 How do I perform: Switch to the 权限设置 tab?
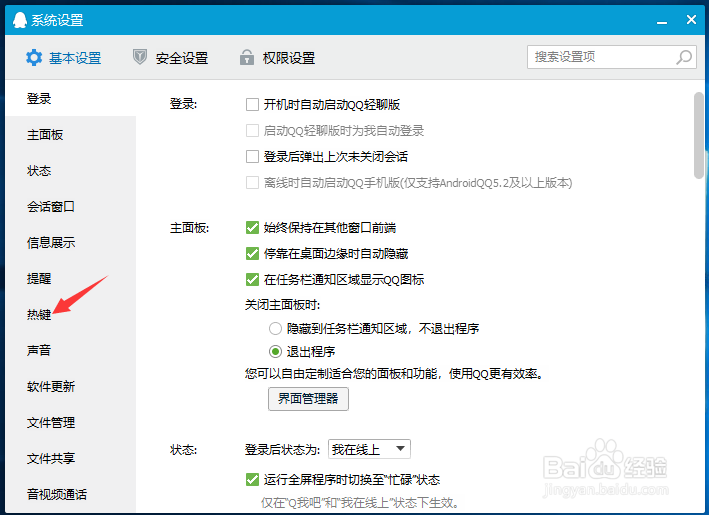pyautogui.click(x=277, y=58)
